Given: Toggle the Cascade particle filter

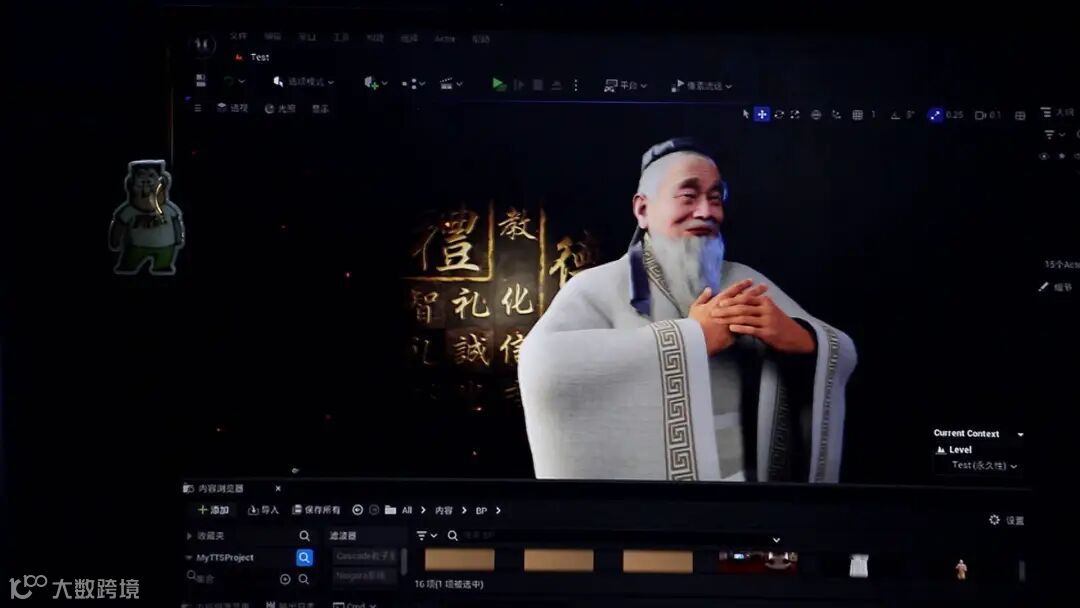Looking at the screenshot, I should pos(366,556).
